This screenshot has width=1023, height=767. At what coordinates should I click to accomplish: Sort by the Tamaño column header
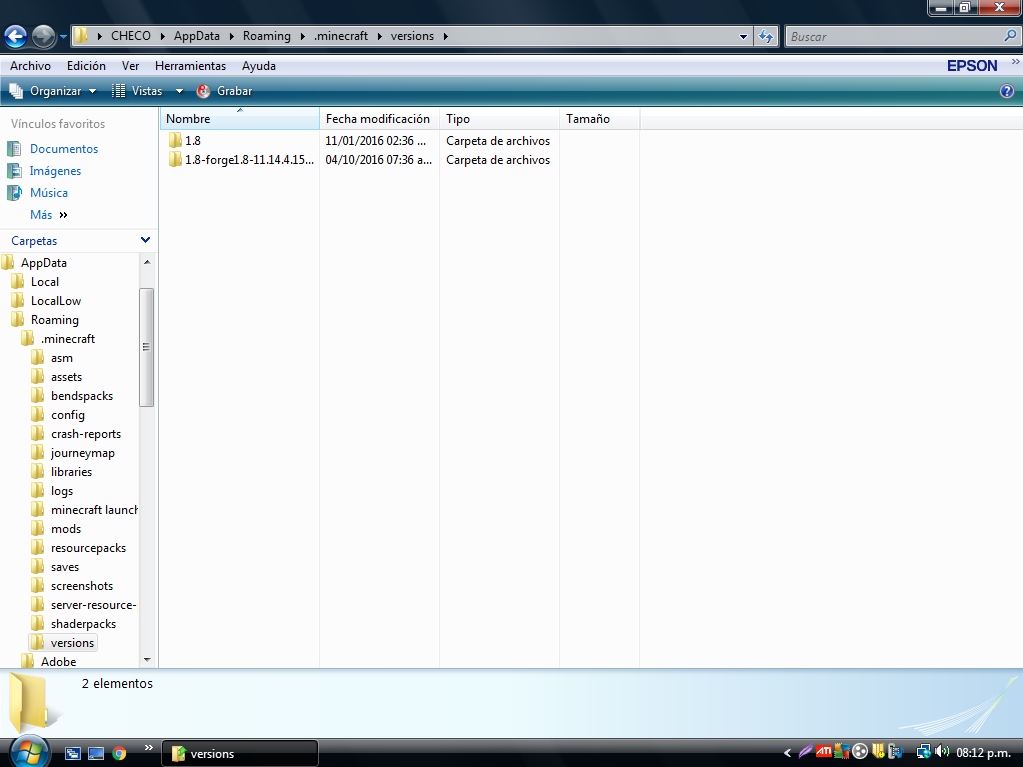(600, 119)
